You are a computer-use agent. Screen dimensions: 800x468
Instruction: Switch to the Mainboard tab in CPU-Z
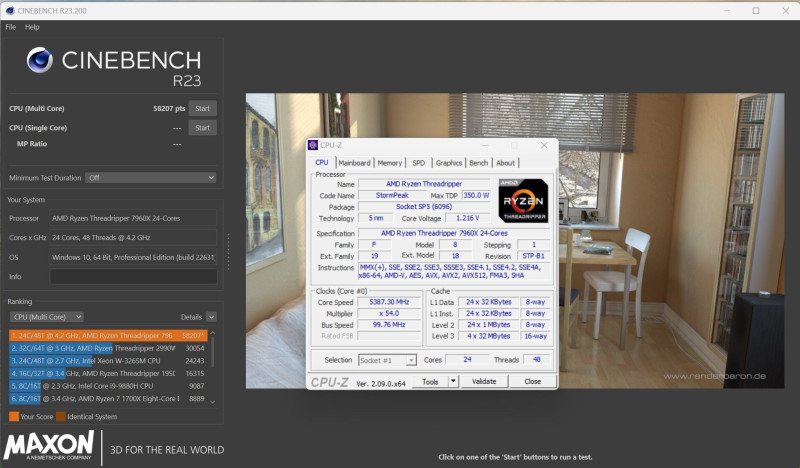[354, 163]
